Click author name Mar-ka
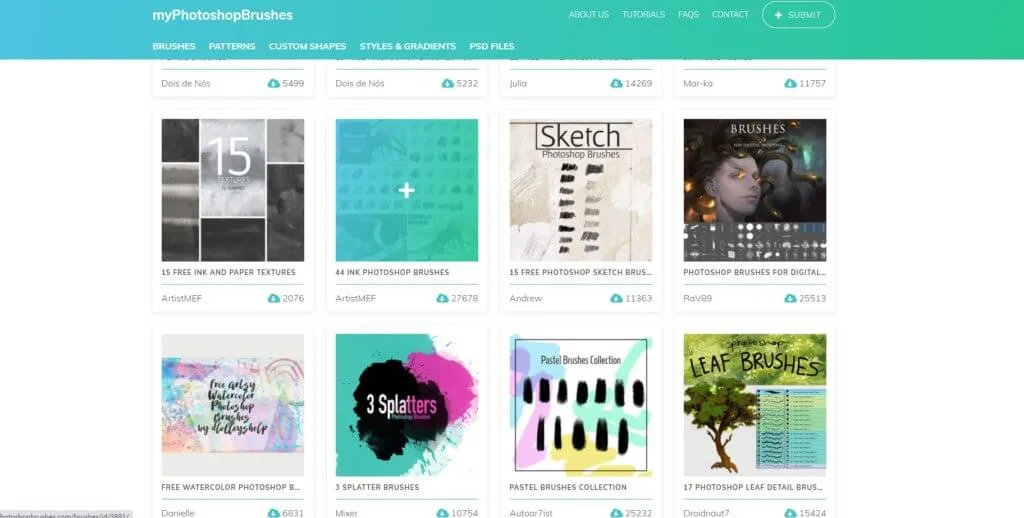This screenshot has height=518, width=1024. tap(698, 84)
